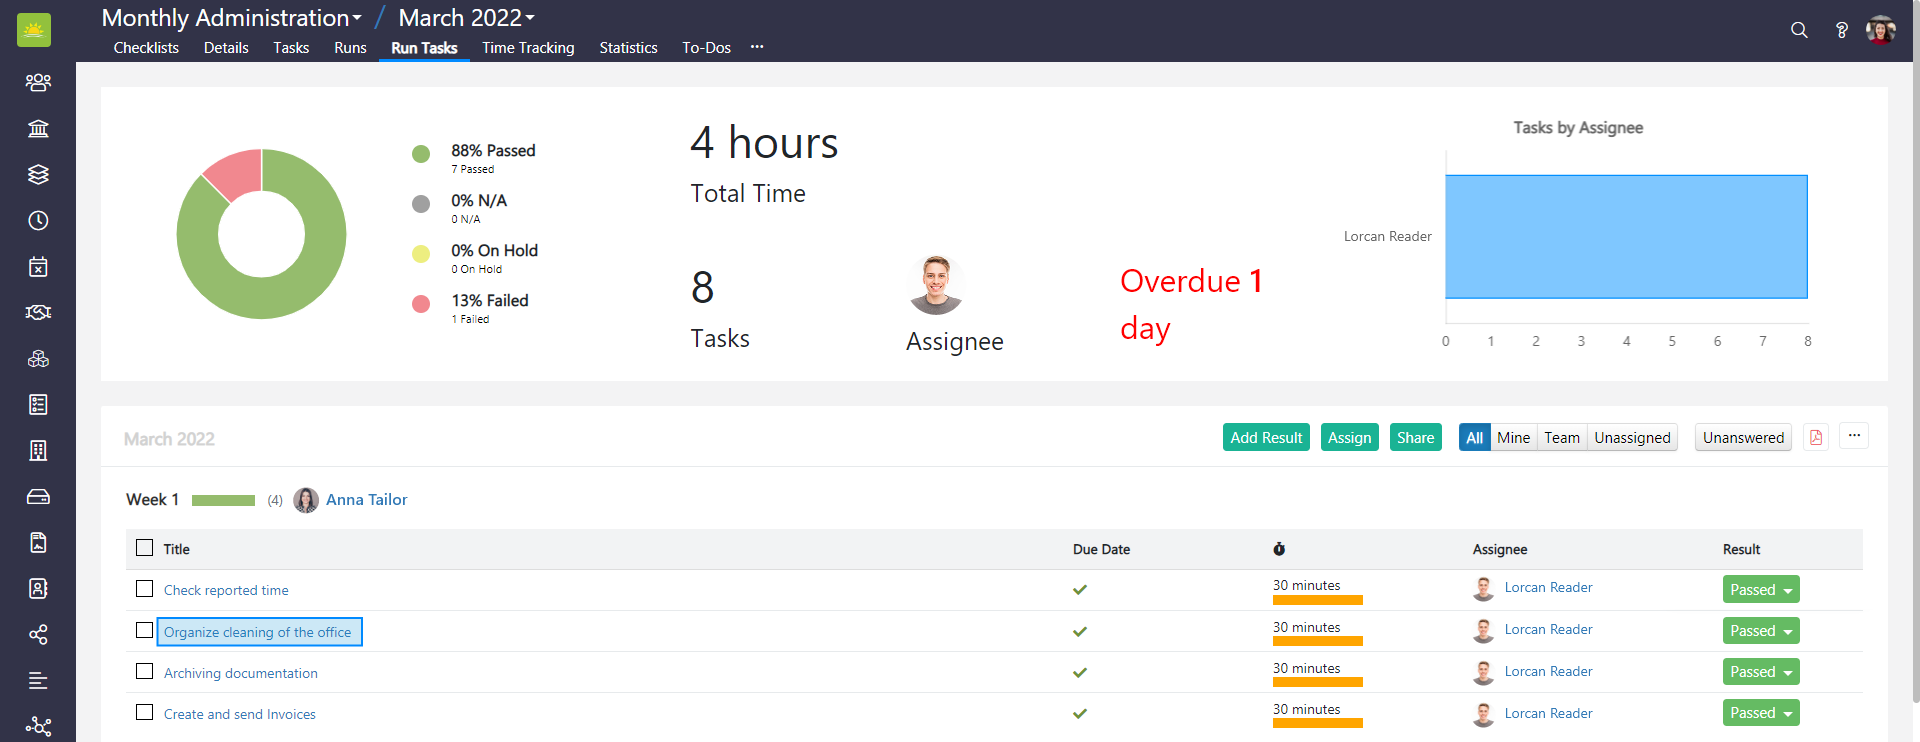Open the team members sidebar icon
The image size is (1920, 742).
(38, 82)
